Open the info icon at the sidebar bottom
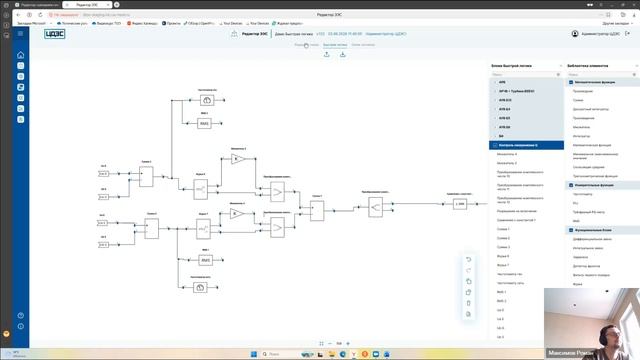The height and width of the screenshot is (360, 640). tap(21, 326)
